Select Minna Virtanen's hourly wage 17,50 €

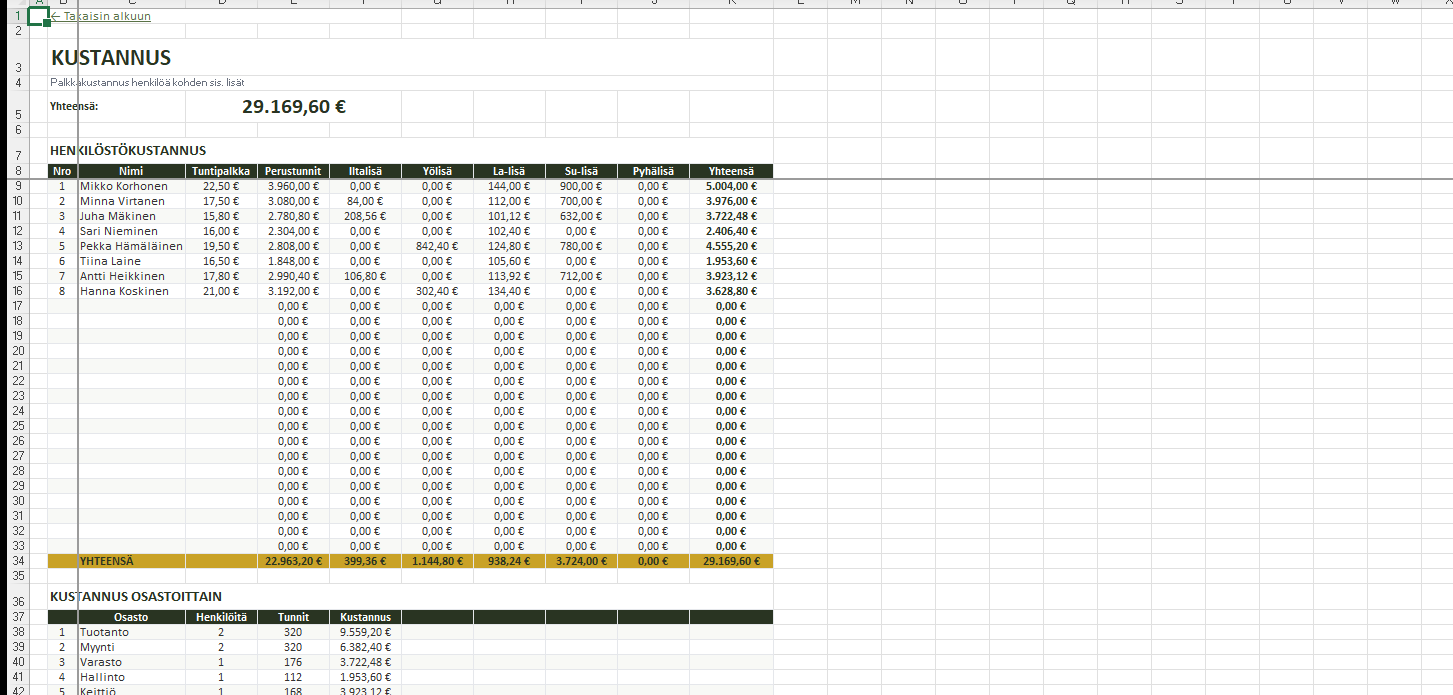click(x=221, y=201)
